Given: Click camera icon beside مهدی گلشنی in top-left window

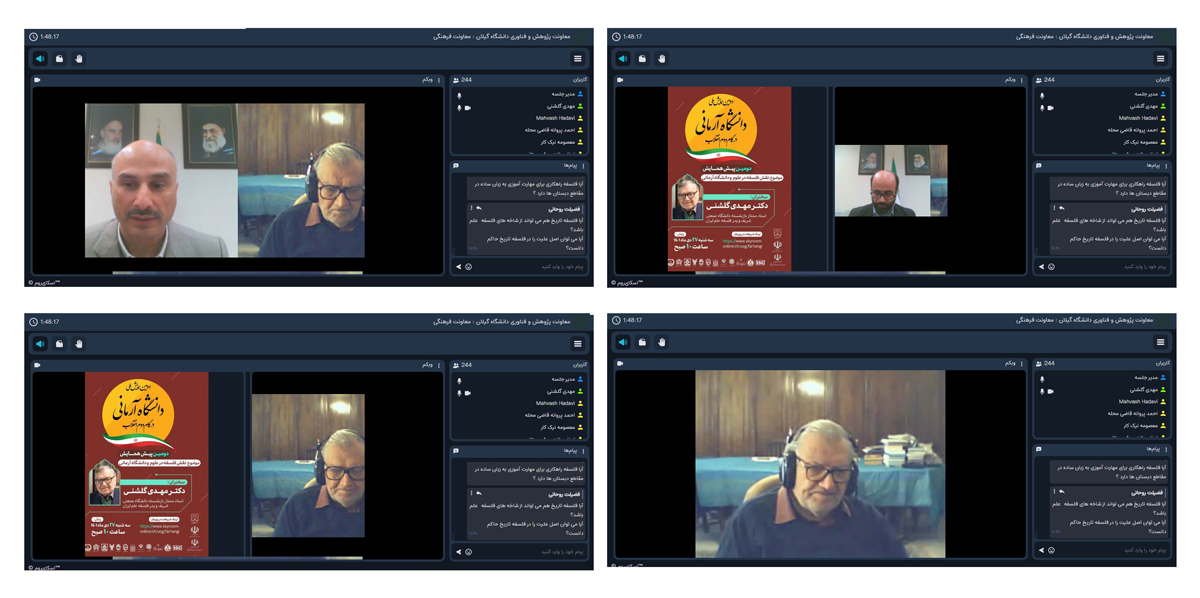Looking at the screenshot, I should 468,107.
